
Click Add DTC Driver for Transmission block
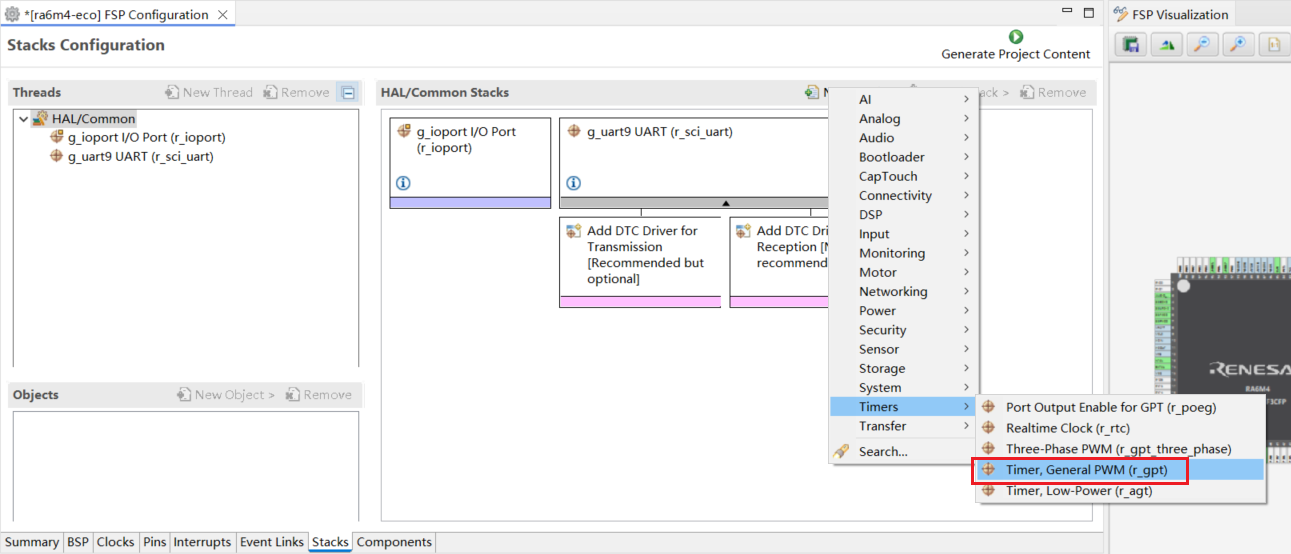pyautogui.click(x=640, y=262)
